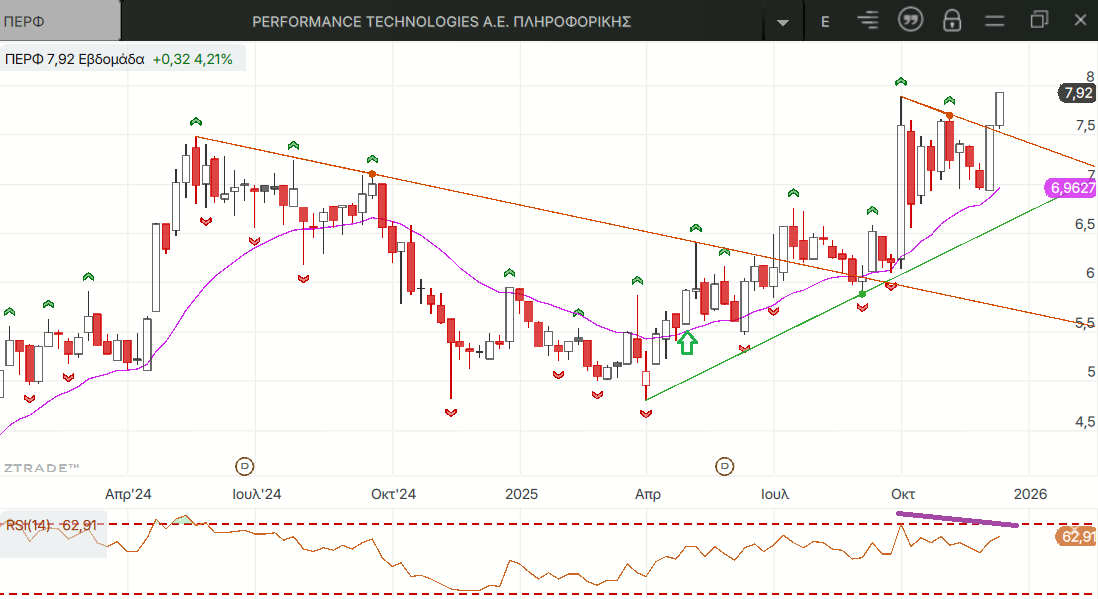Viewport: 1098px width, 599px height.
Task: Click the green chevron above October peak
Action: coord(901,81)
